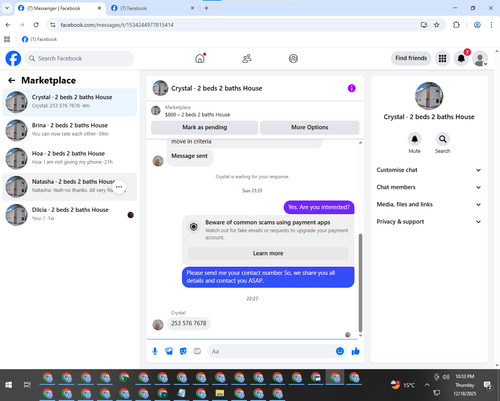500x401 pixels.
Task: Click the browser address bar URL
Action: (x=117, y=25)
